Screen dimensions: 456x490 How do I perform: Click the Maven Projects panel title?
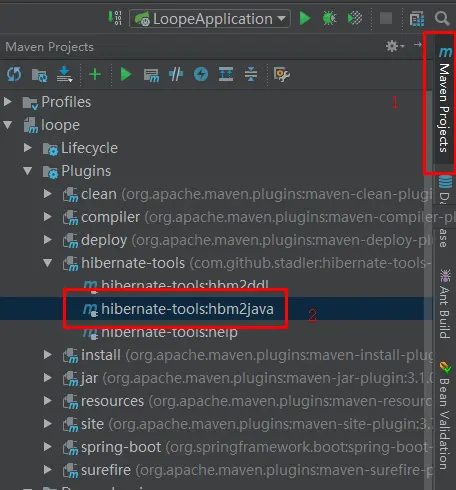(49, 47)
